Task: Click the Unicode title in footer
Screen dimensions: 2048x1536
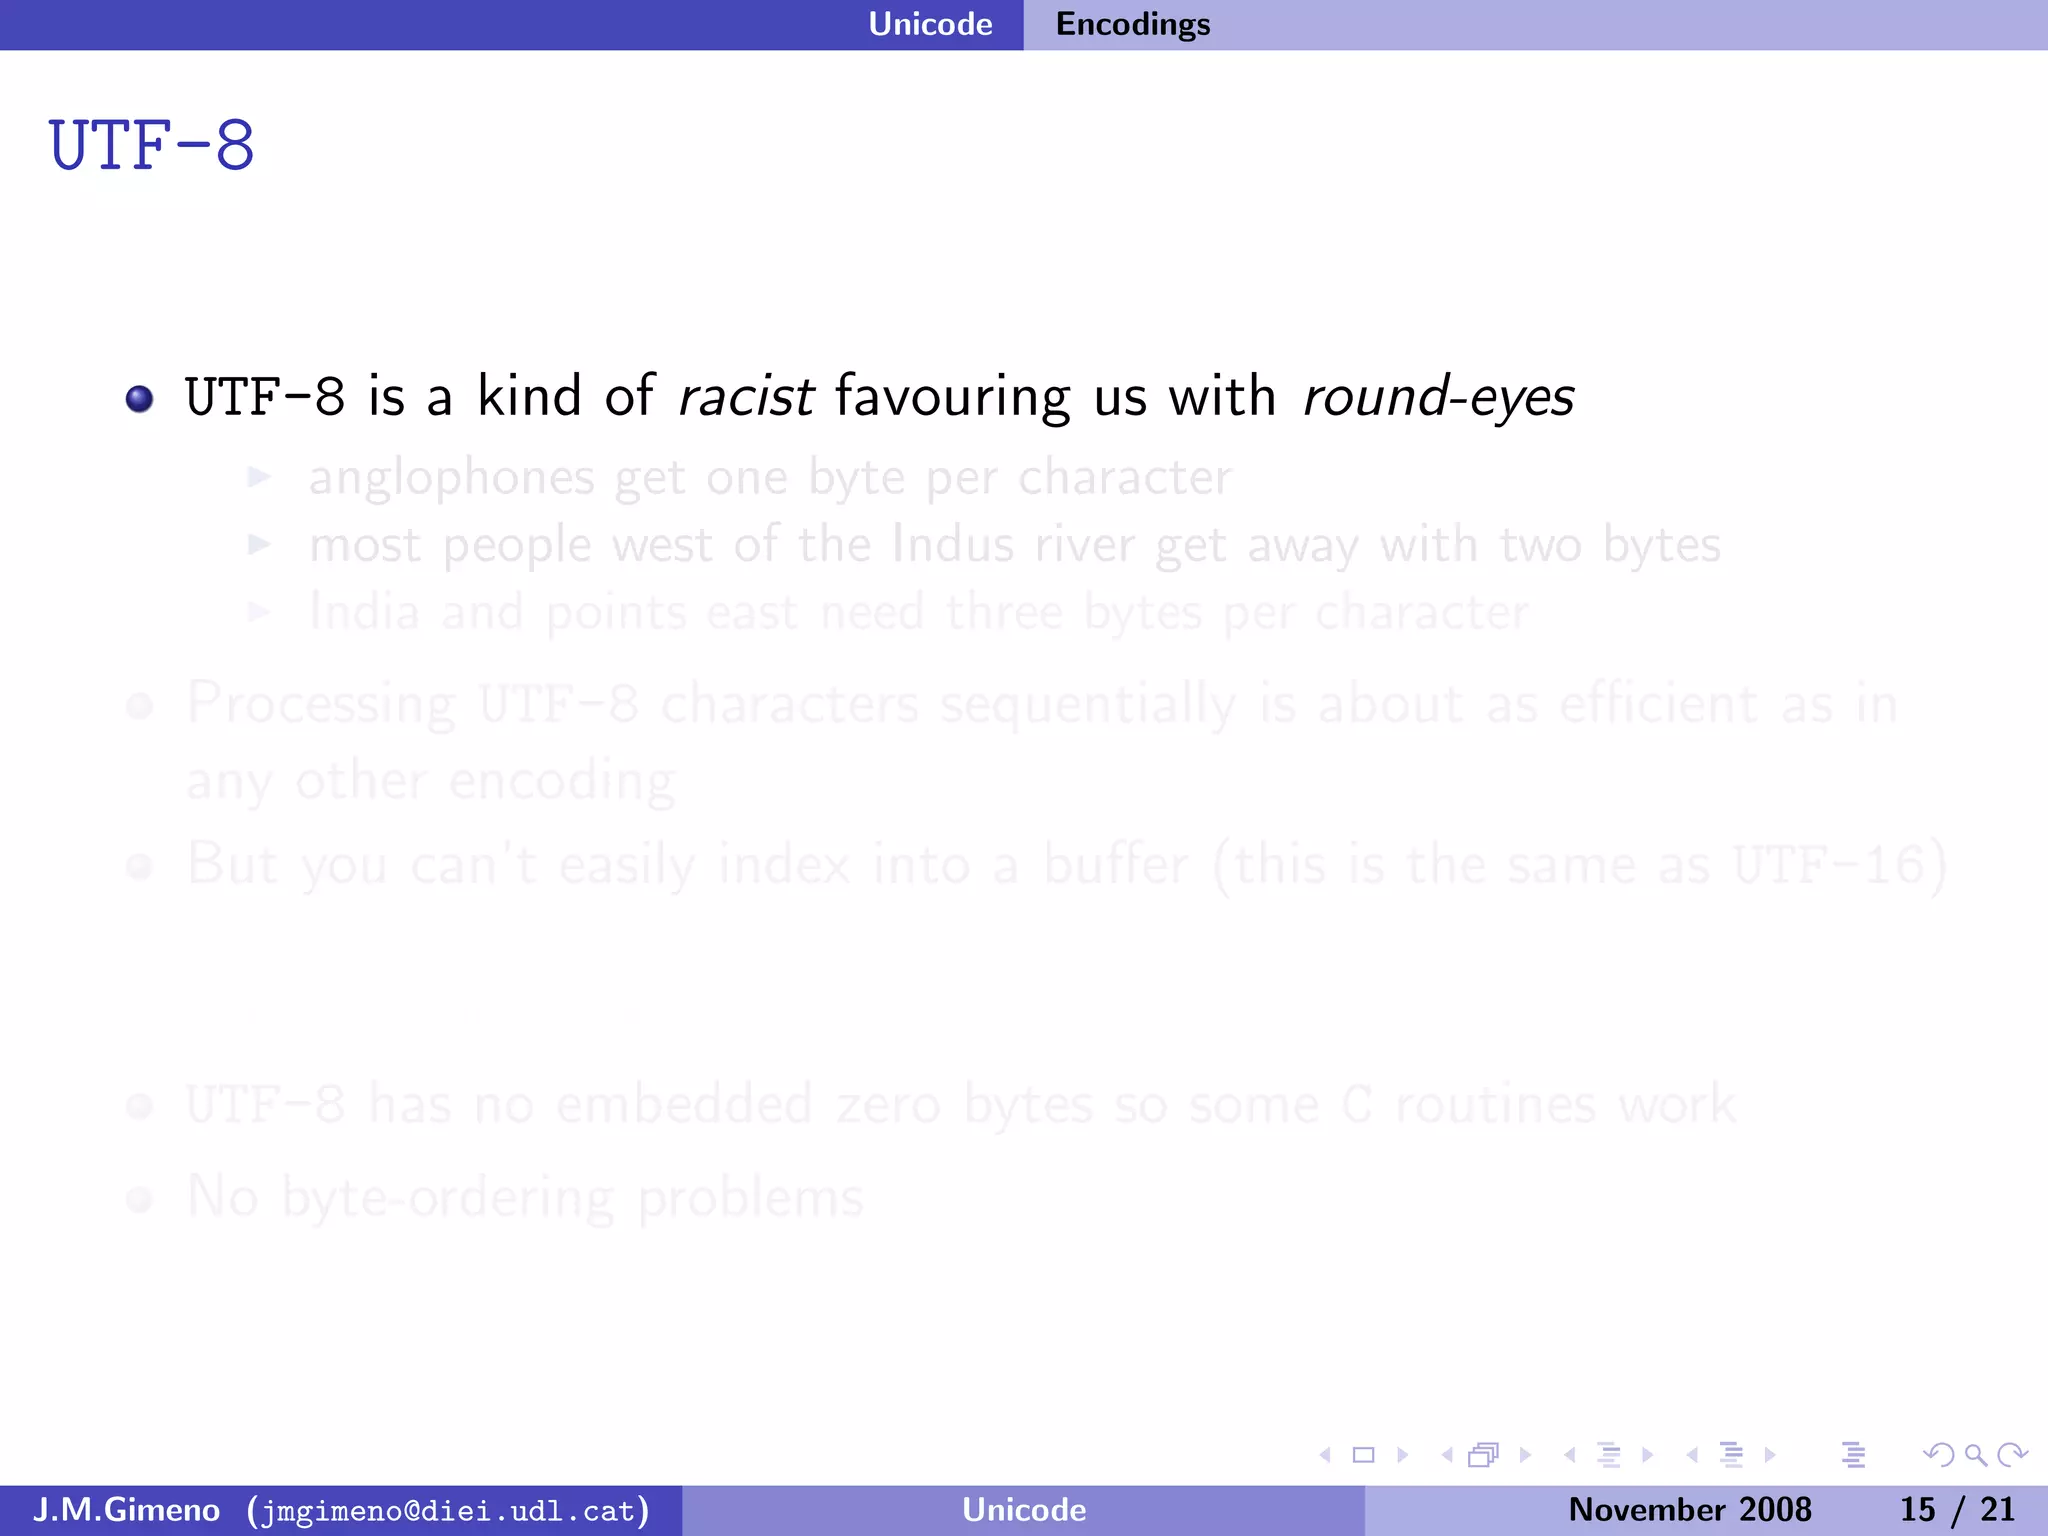Action: click(x=1023, y=1510)
